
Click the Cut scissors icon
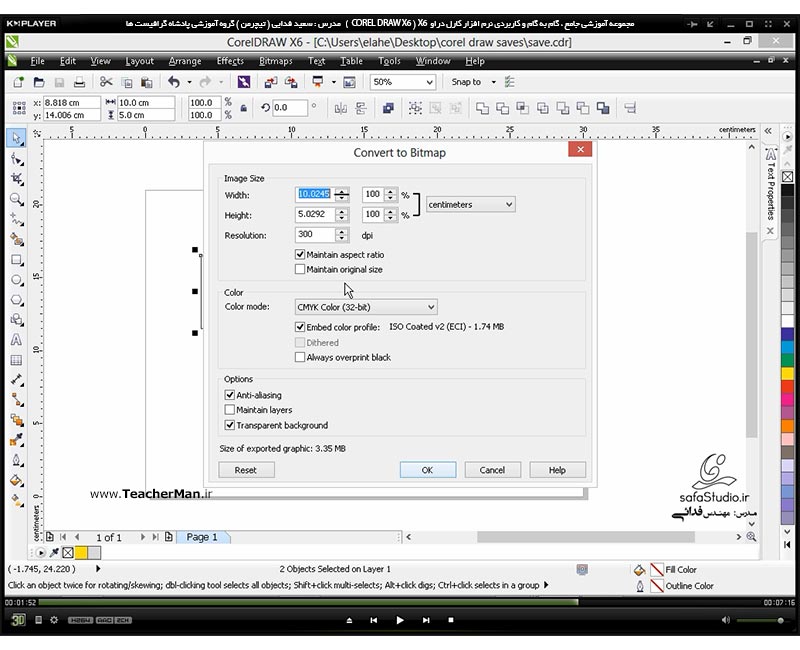(x=106, y=82)
